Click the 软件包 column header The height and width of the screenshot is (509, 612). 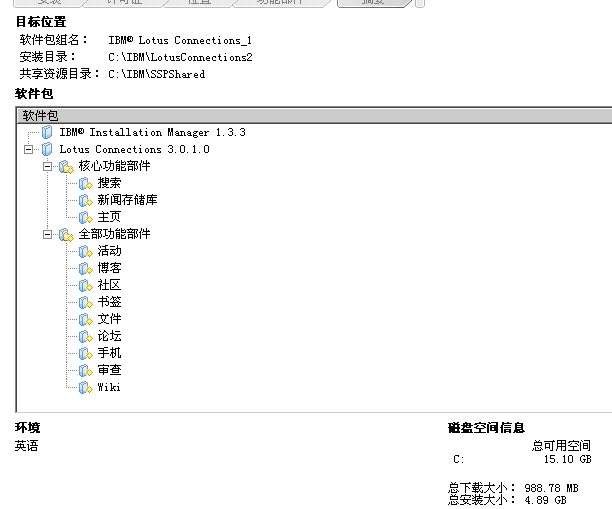(315, 116)
